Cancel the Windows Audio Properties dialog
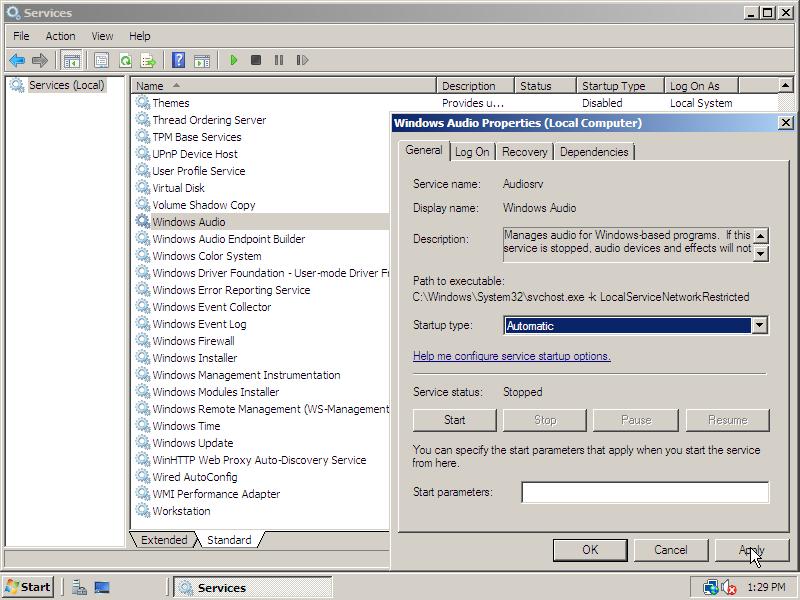Image resolution: width=800 pixels, height=600 pixels. point(671,550)
